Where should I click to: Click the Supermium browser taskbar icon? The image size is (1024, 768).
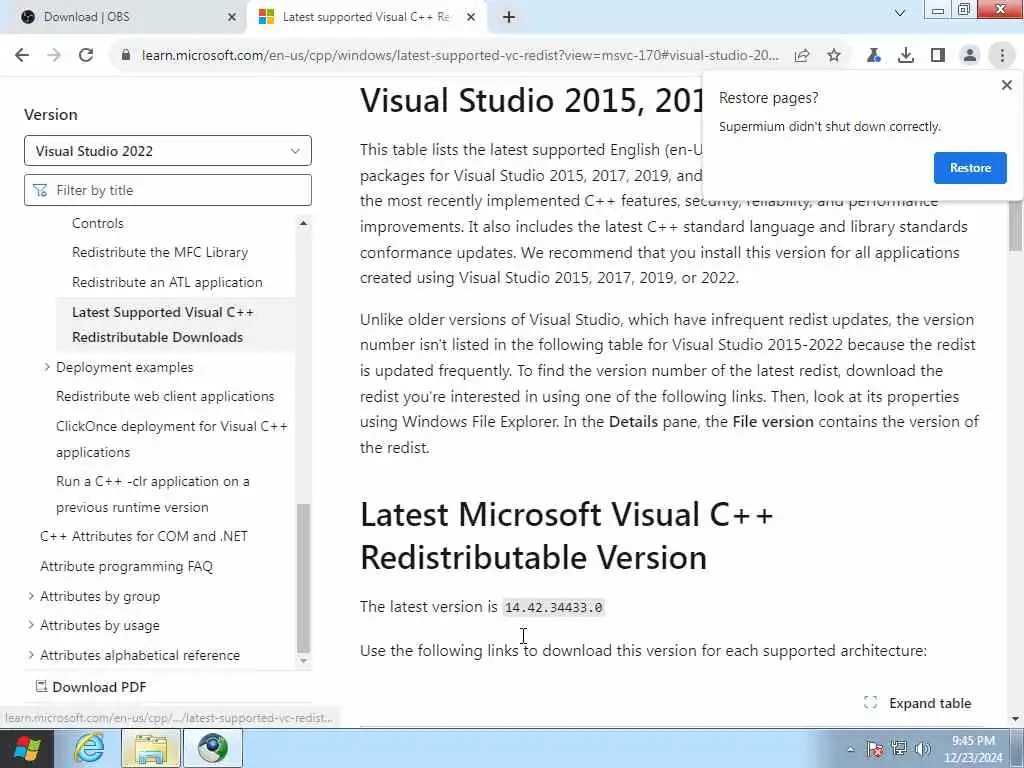point(213,748)
